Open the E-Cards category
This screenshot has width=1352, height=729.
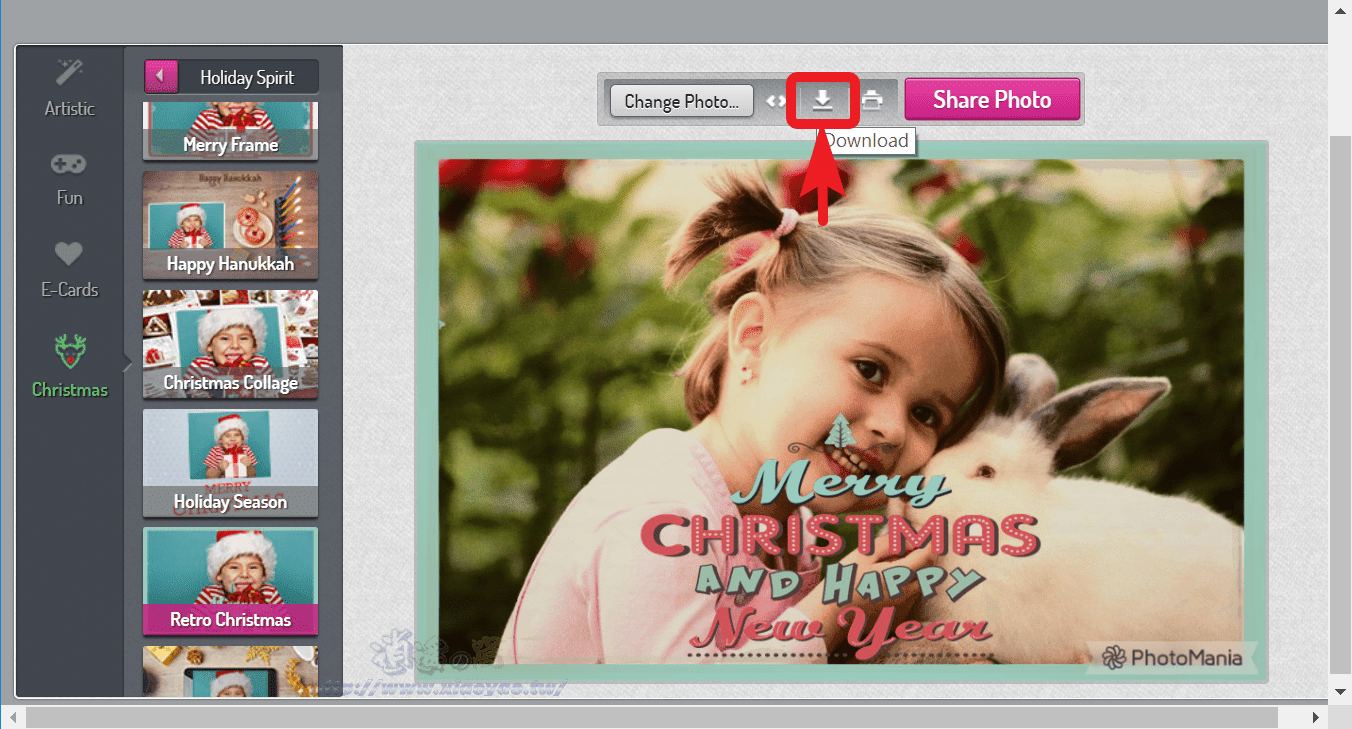click(69, 270)
